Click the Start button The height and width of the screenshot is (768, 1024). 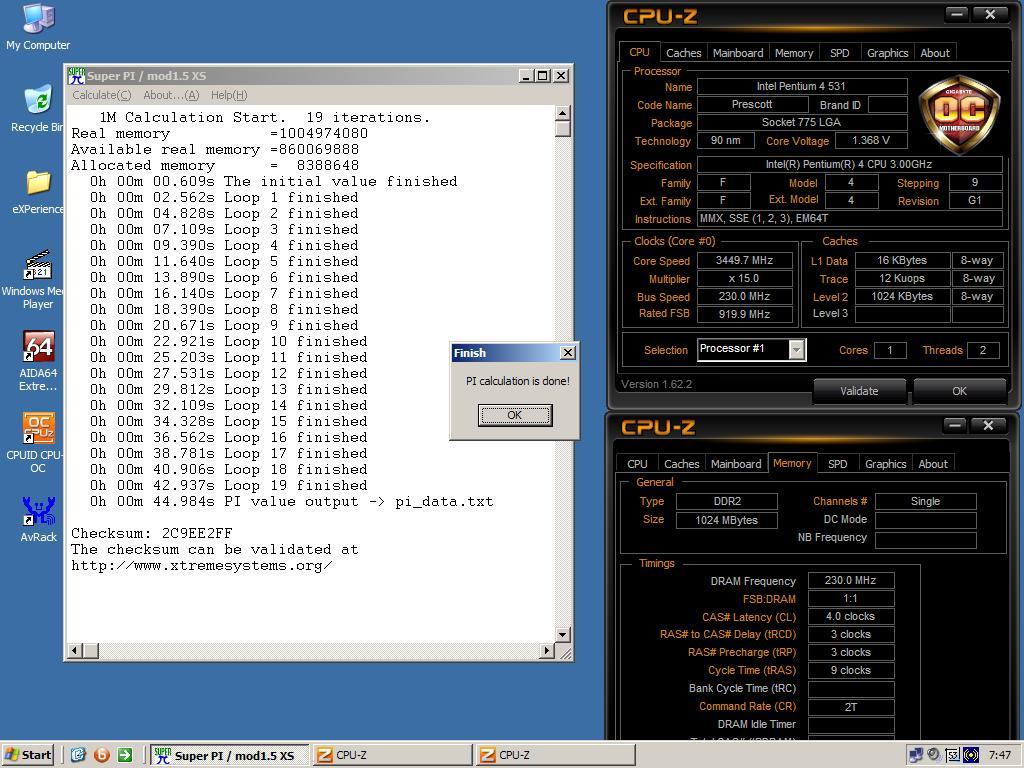28,755
